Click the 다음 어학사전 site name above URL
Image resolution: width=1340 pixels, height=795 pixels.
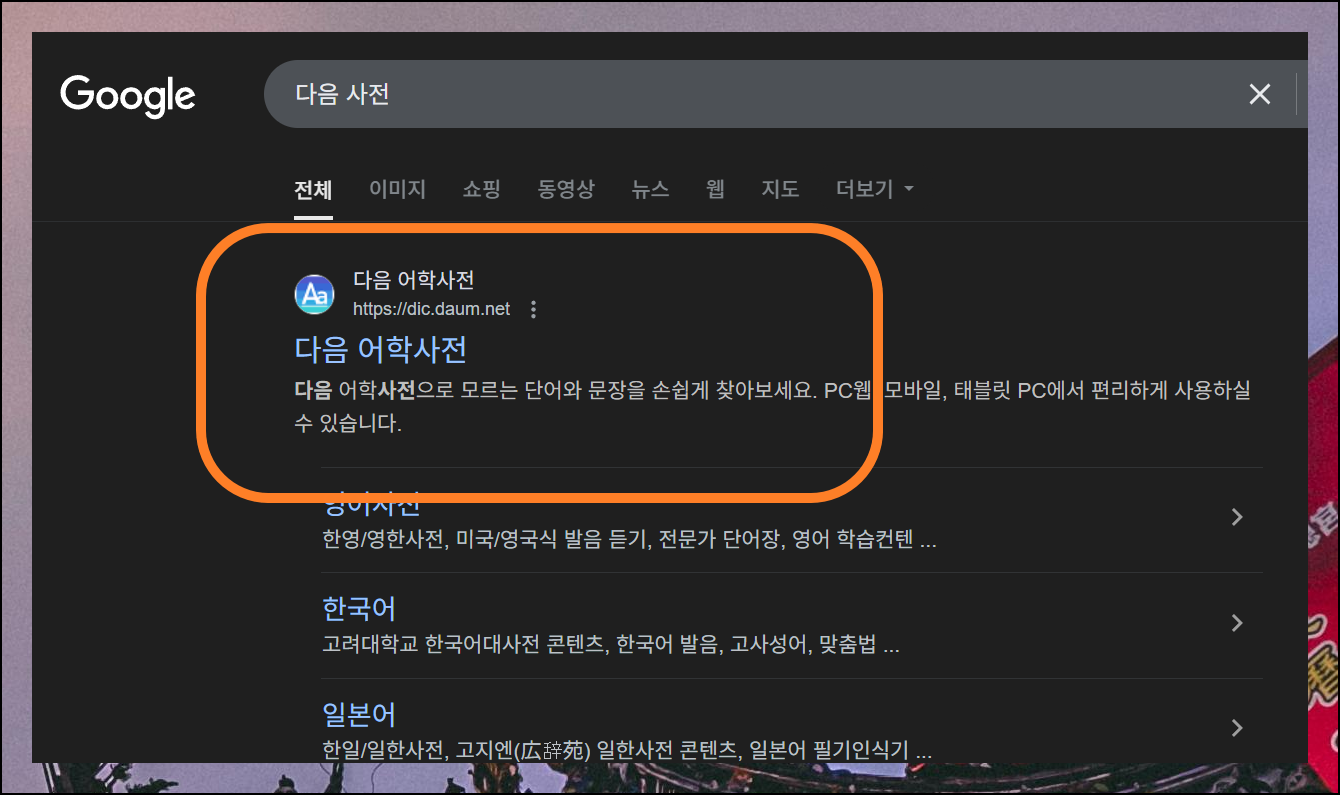[413, 281]
